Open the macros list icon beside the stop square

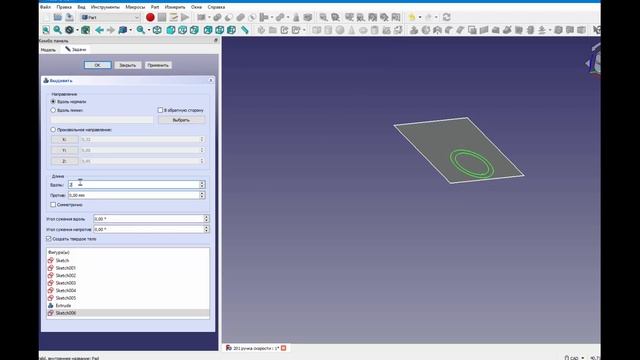[173, 17]
